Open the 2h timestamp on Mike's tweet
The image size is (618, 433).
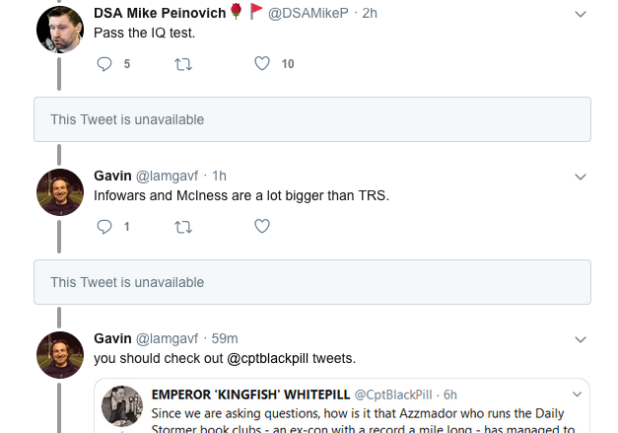coord(370,13)
